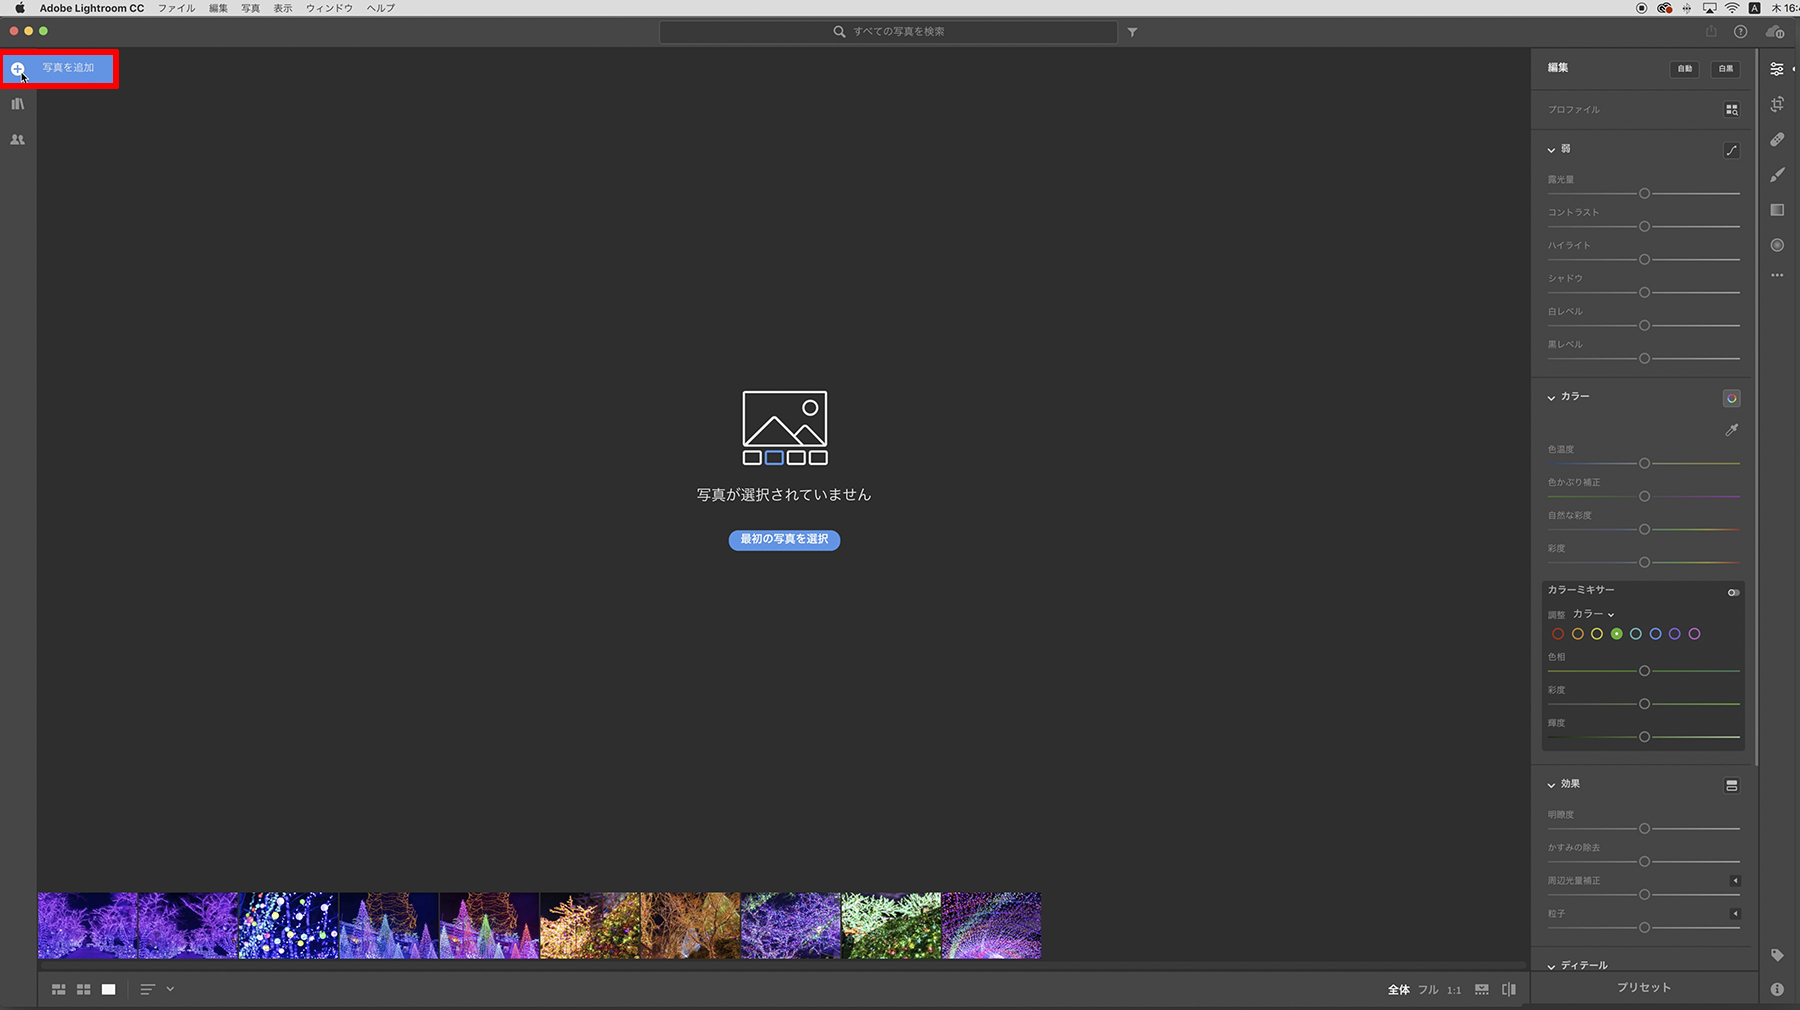Click the すべての写真を検索 search field
The image size is (1800, 1010).
click(889, 32)
